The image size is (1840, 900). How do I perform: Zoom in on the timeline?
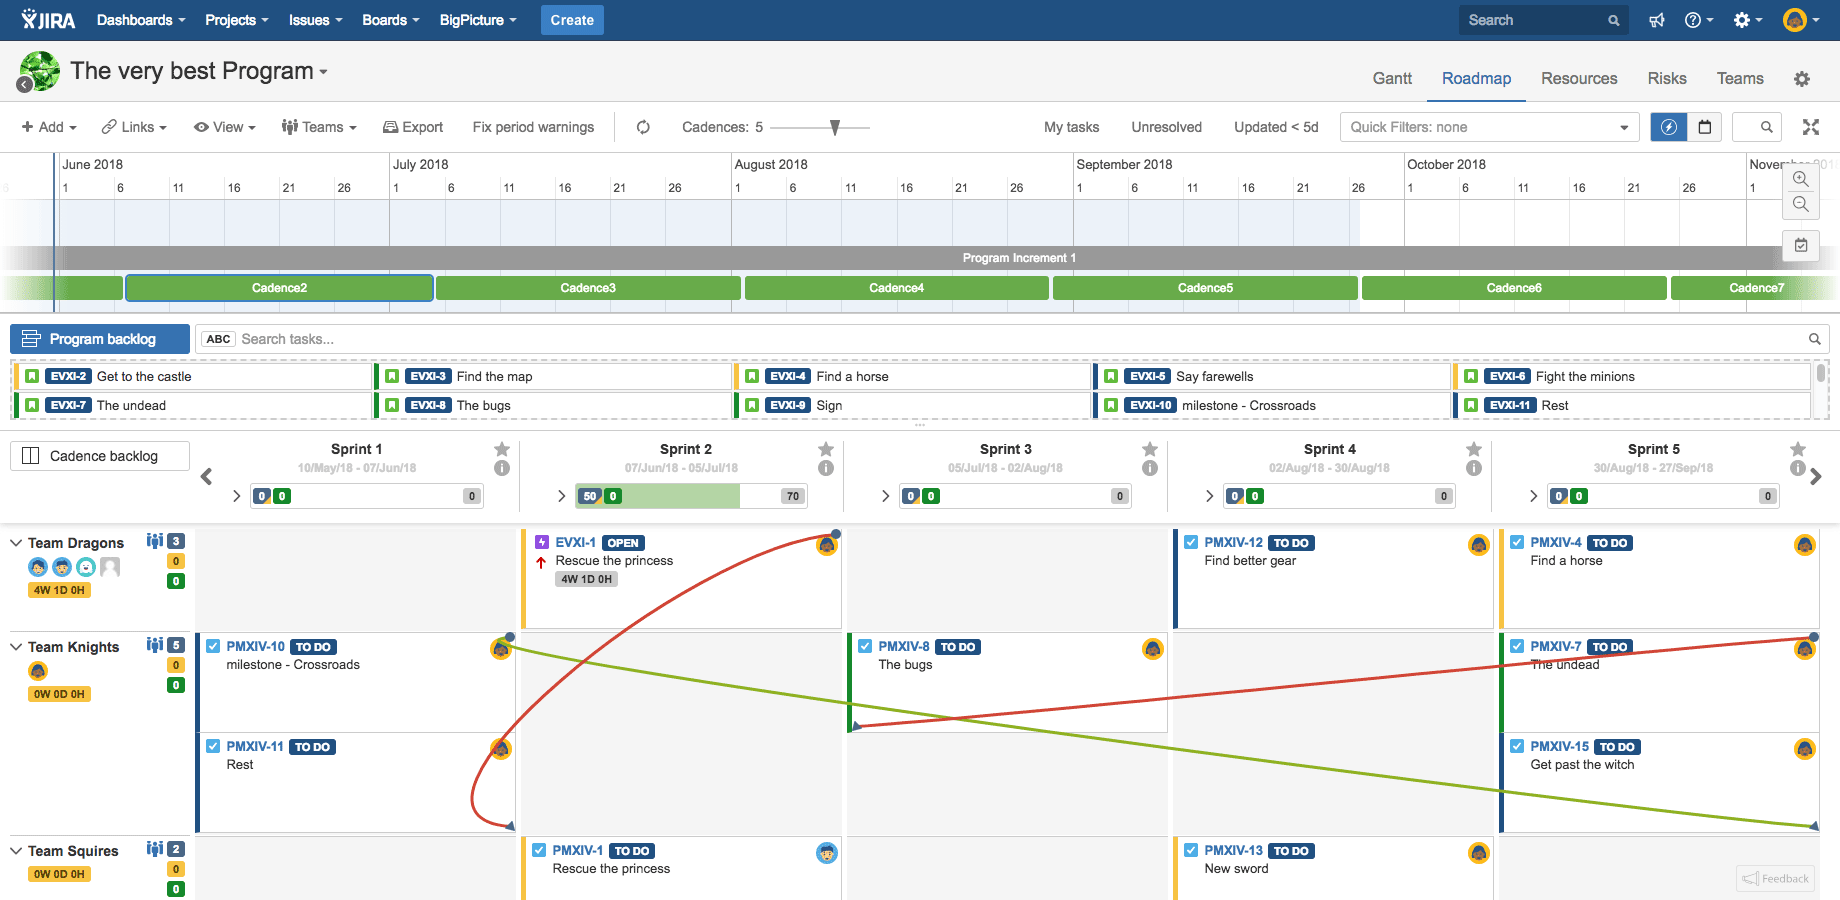click(1800, 179)
